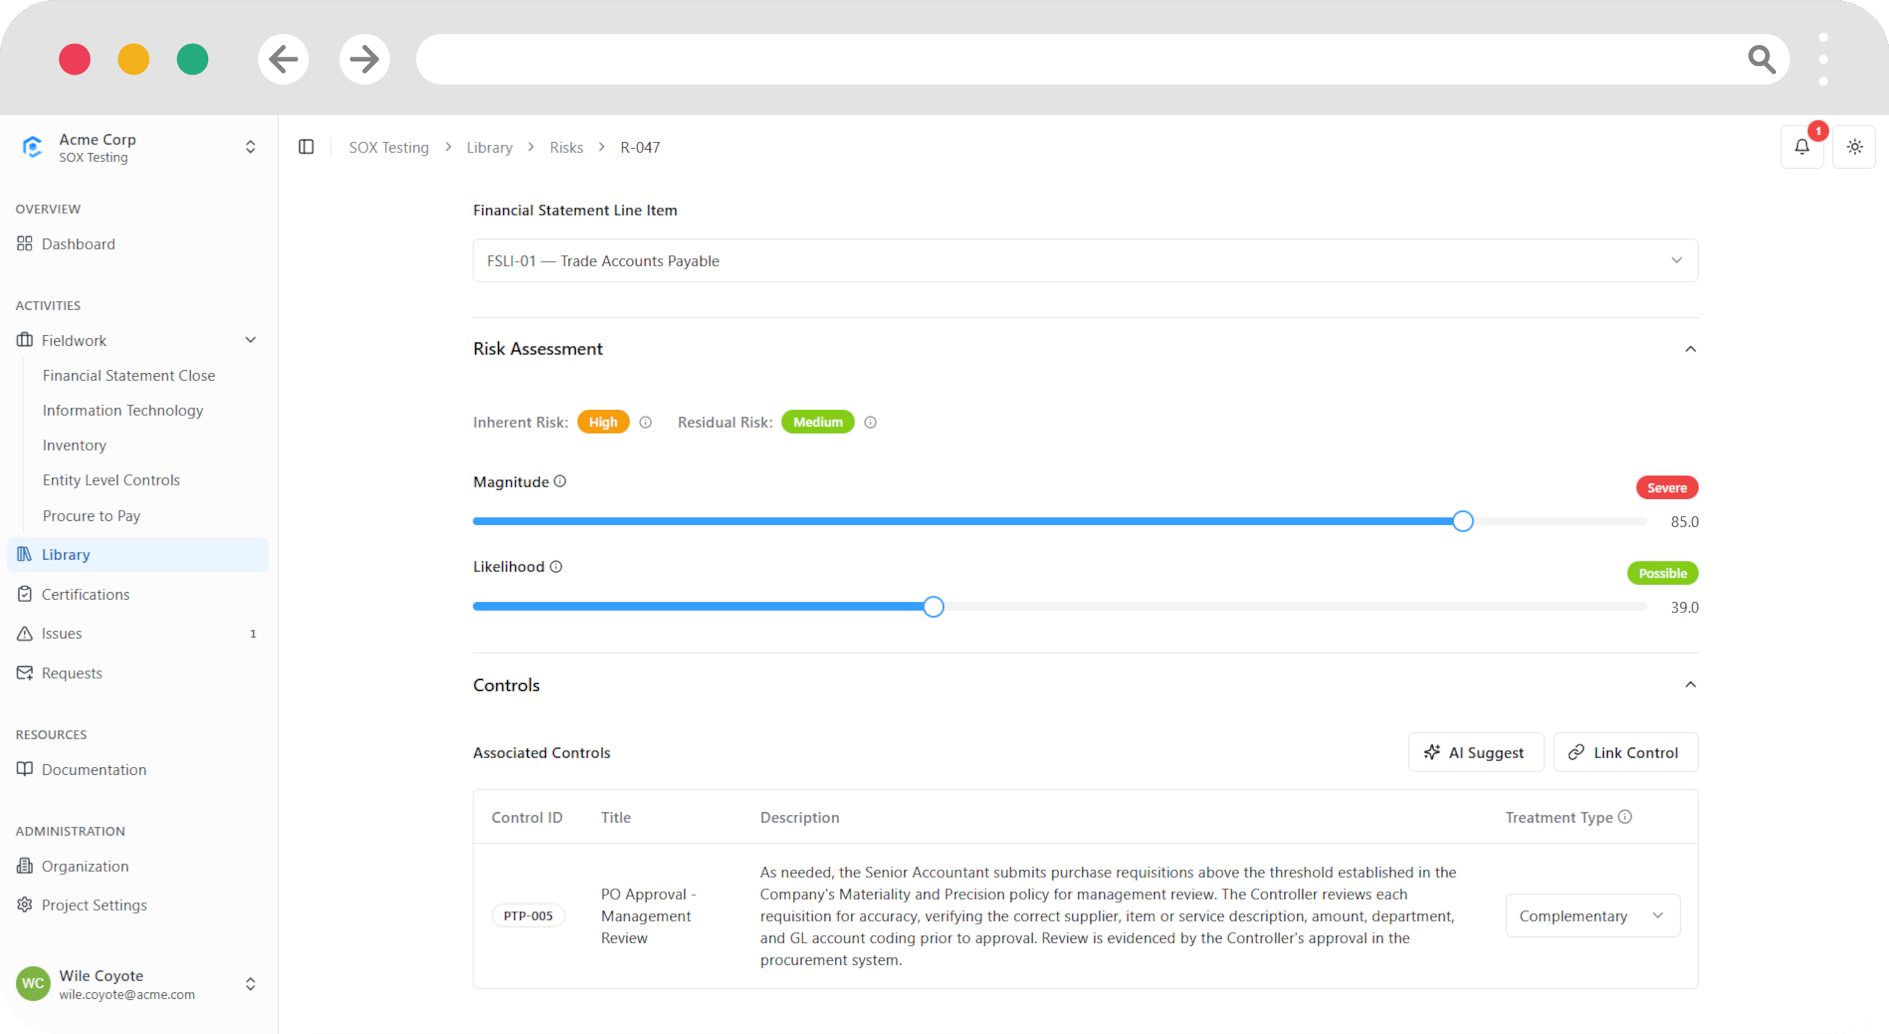This screenshot has height=1034, width=1889.
Task: Click the Magnitude info icon
Action: tap(560, 481)
